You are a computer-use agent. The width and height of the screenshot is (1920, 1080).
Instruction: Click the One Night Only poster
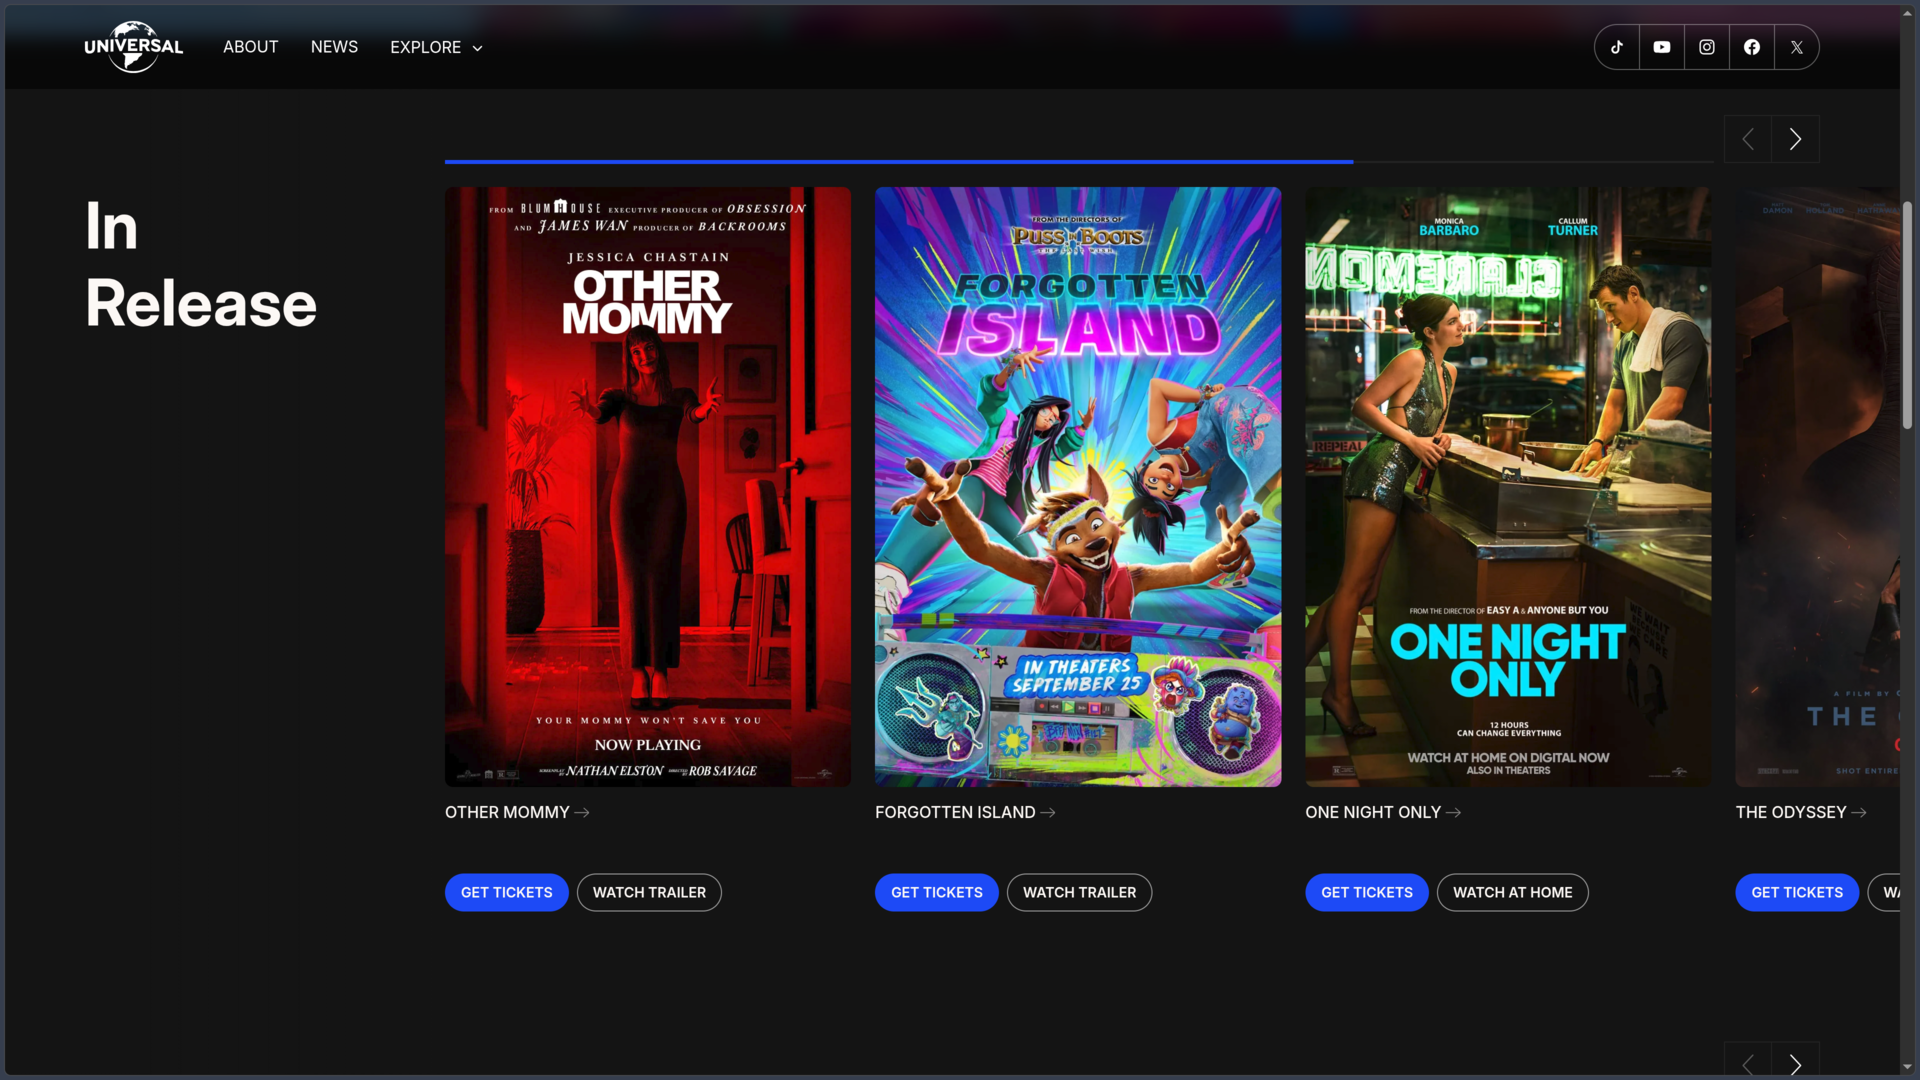(1508, 487)
